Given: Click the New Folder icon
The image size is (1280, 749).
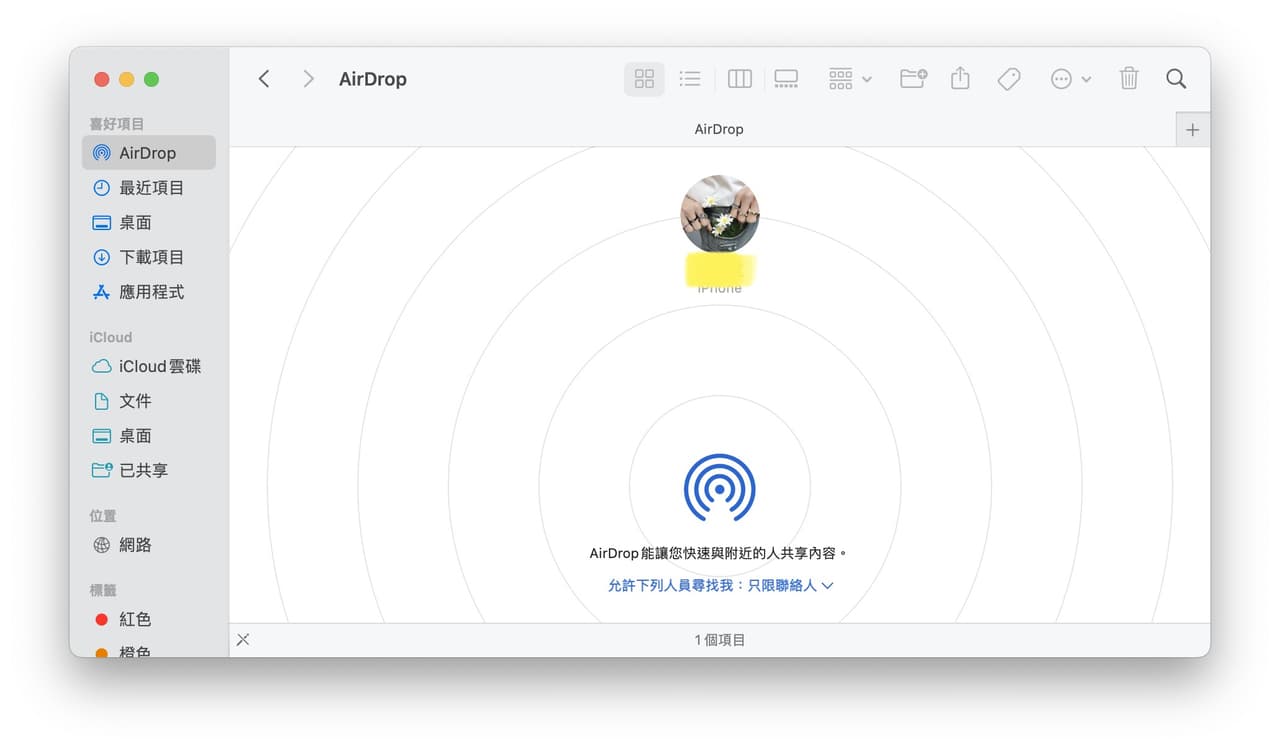Looking at the screenshot, I should [x=911, y=78].
